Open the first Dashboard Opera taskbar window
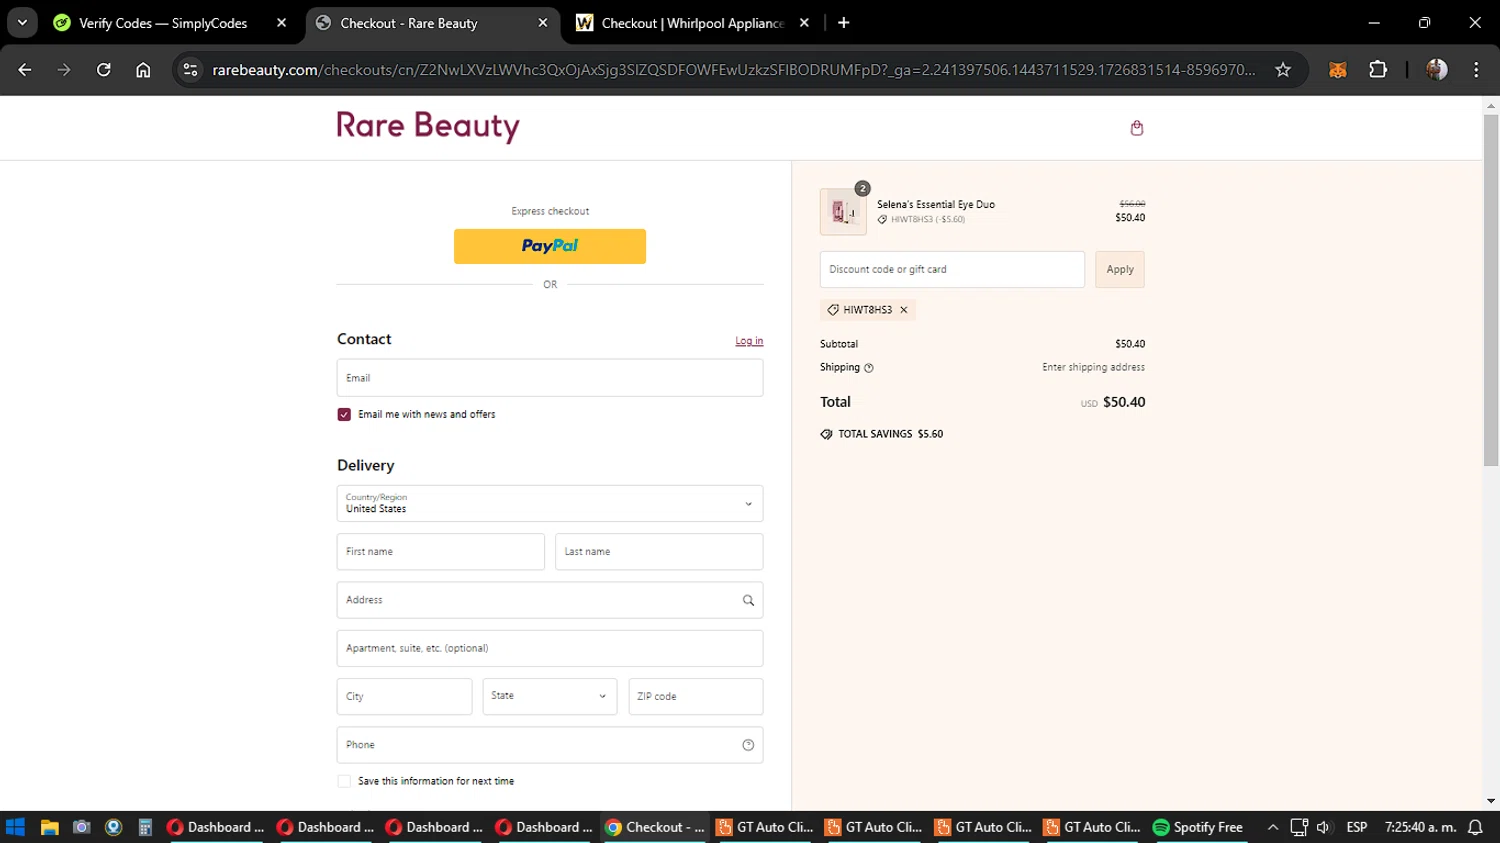1500x843 pixels. [215, 827]
